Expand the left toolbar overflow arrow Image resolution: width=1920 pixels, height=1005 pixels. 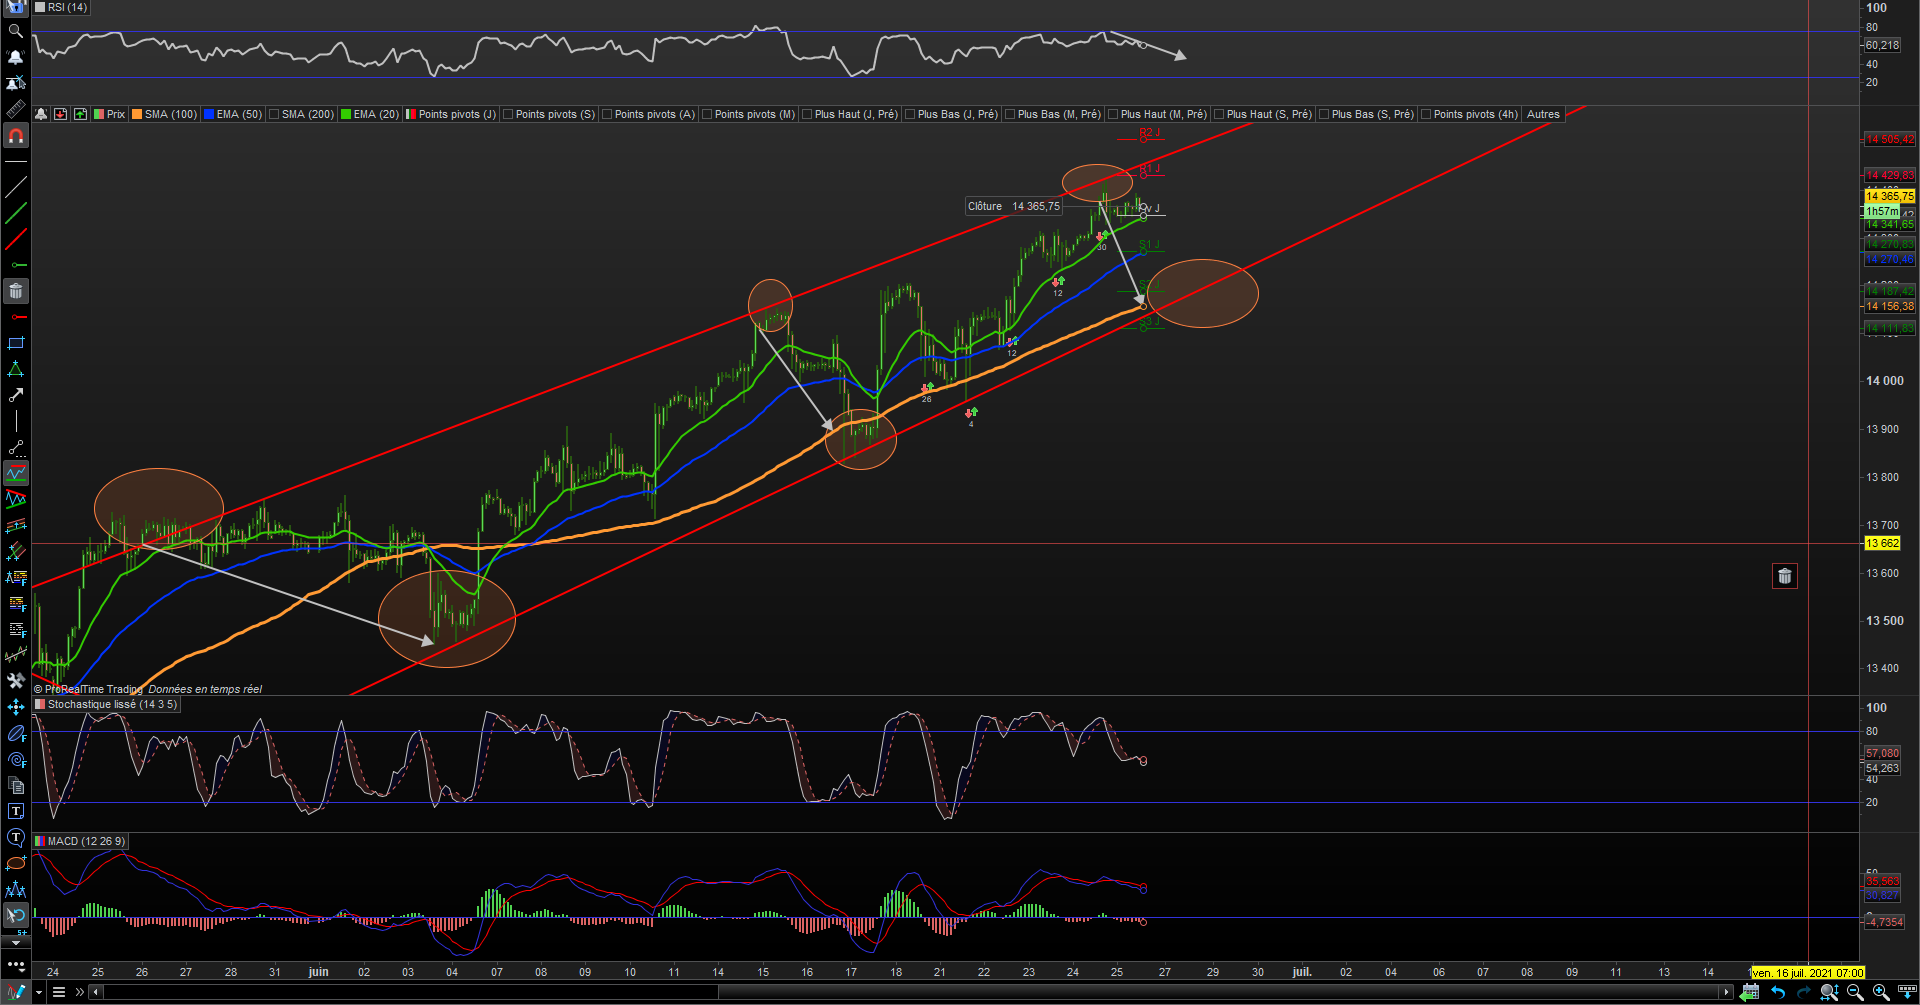click(16, 941)
